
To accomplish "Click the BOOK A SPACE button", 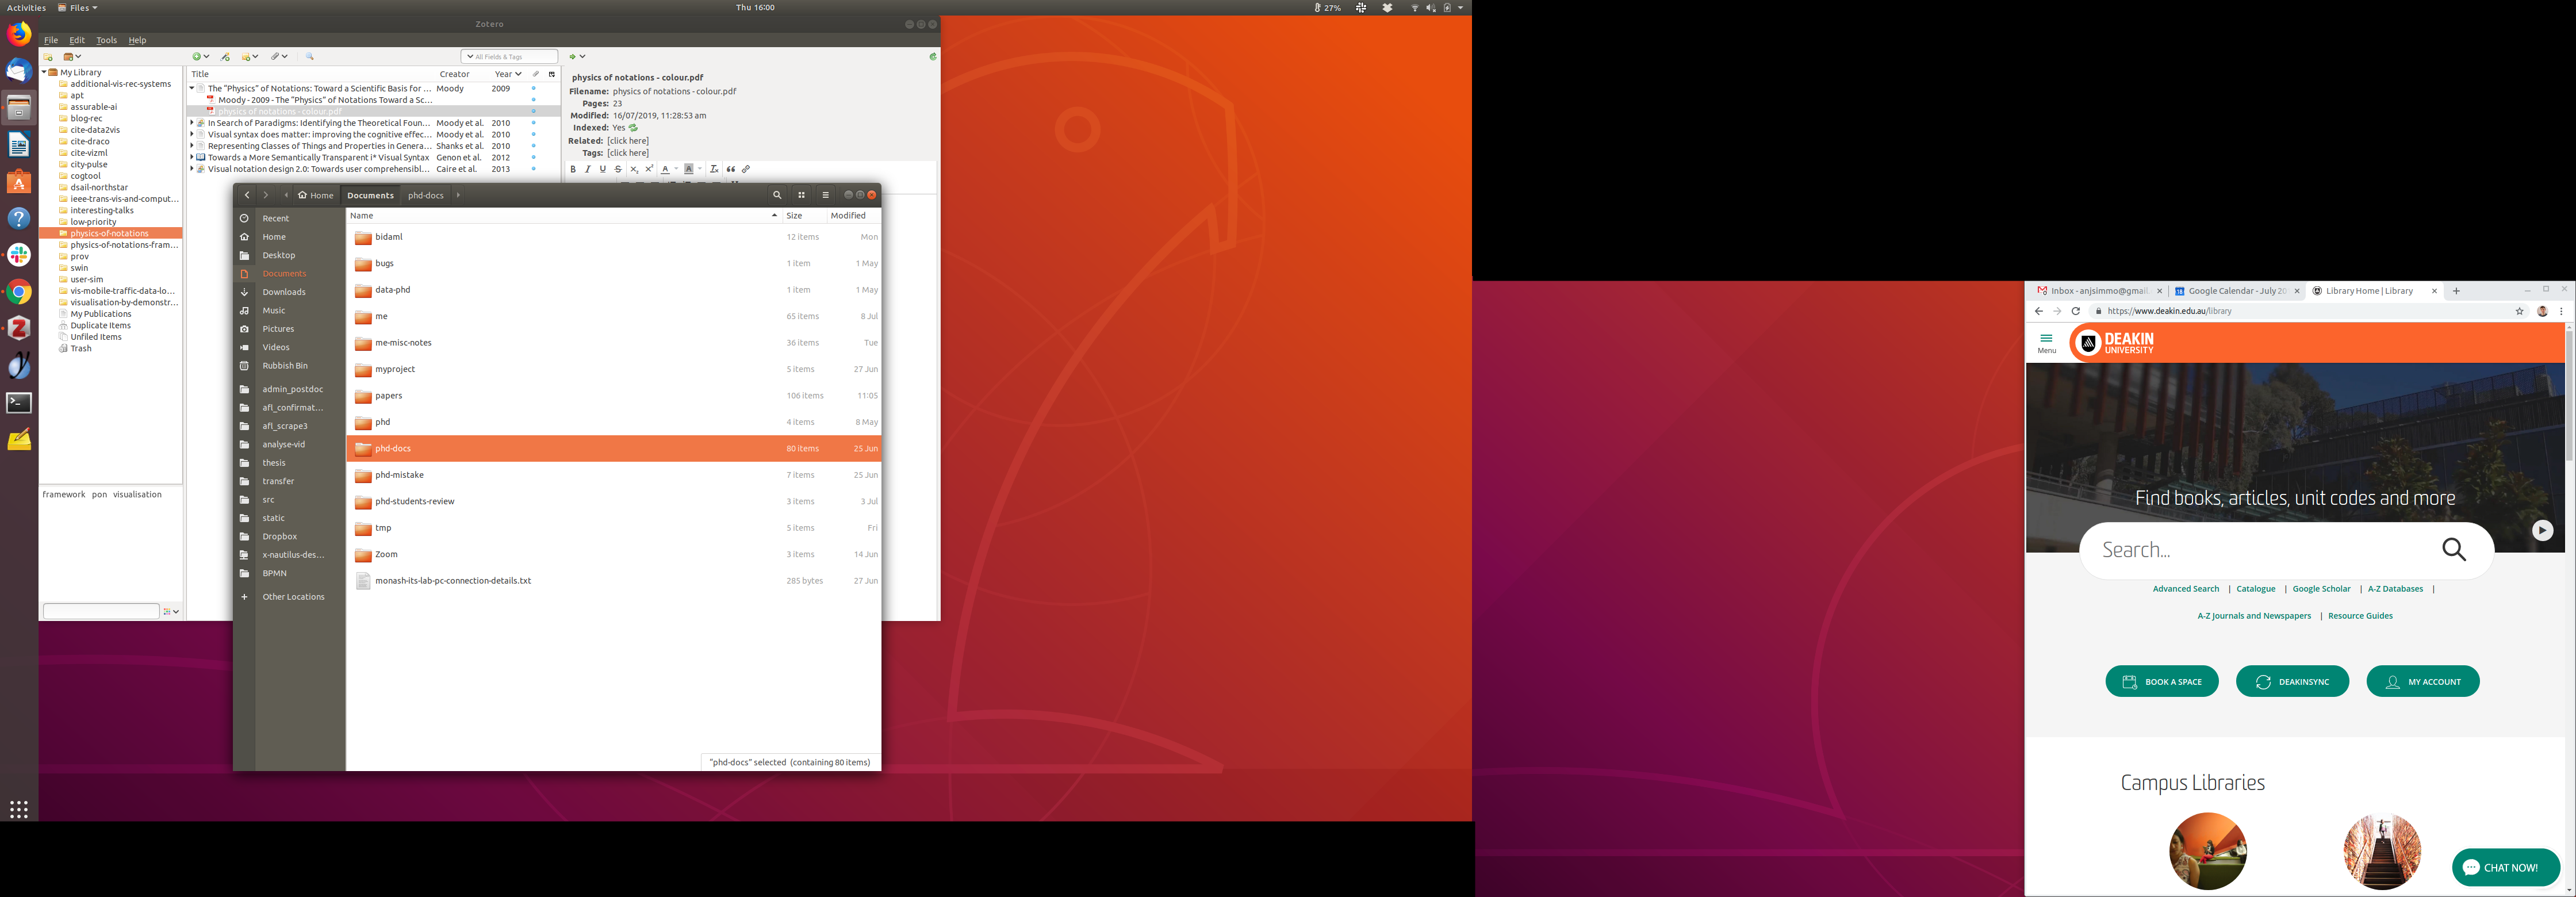I will tap(2161, 682).
